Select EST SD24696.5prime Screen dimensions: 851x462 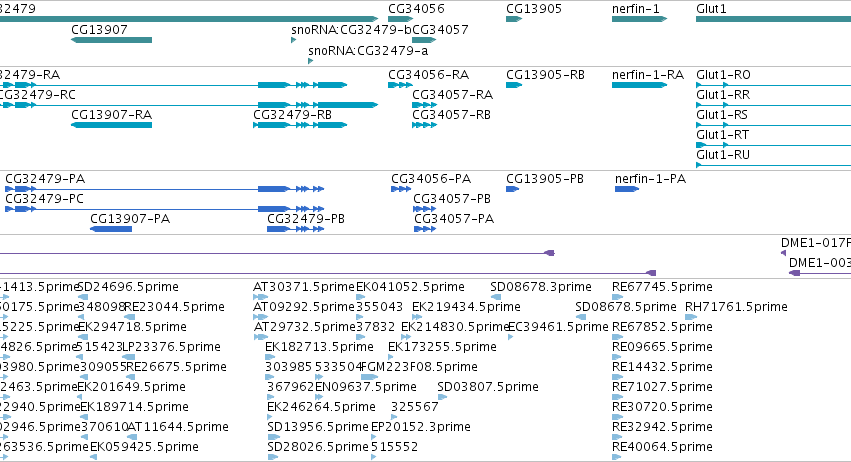[x=128, y=287]
